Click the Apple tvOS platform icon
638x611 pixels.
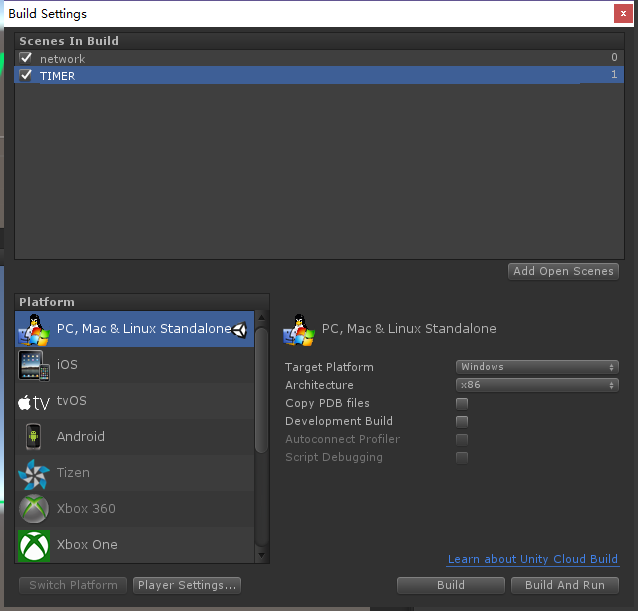coord(34,402)
